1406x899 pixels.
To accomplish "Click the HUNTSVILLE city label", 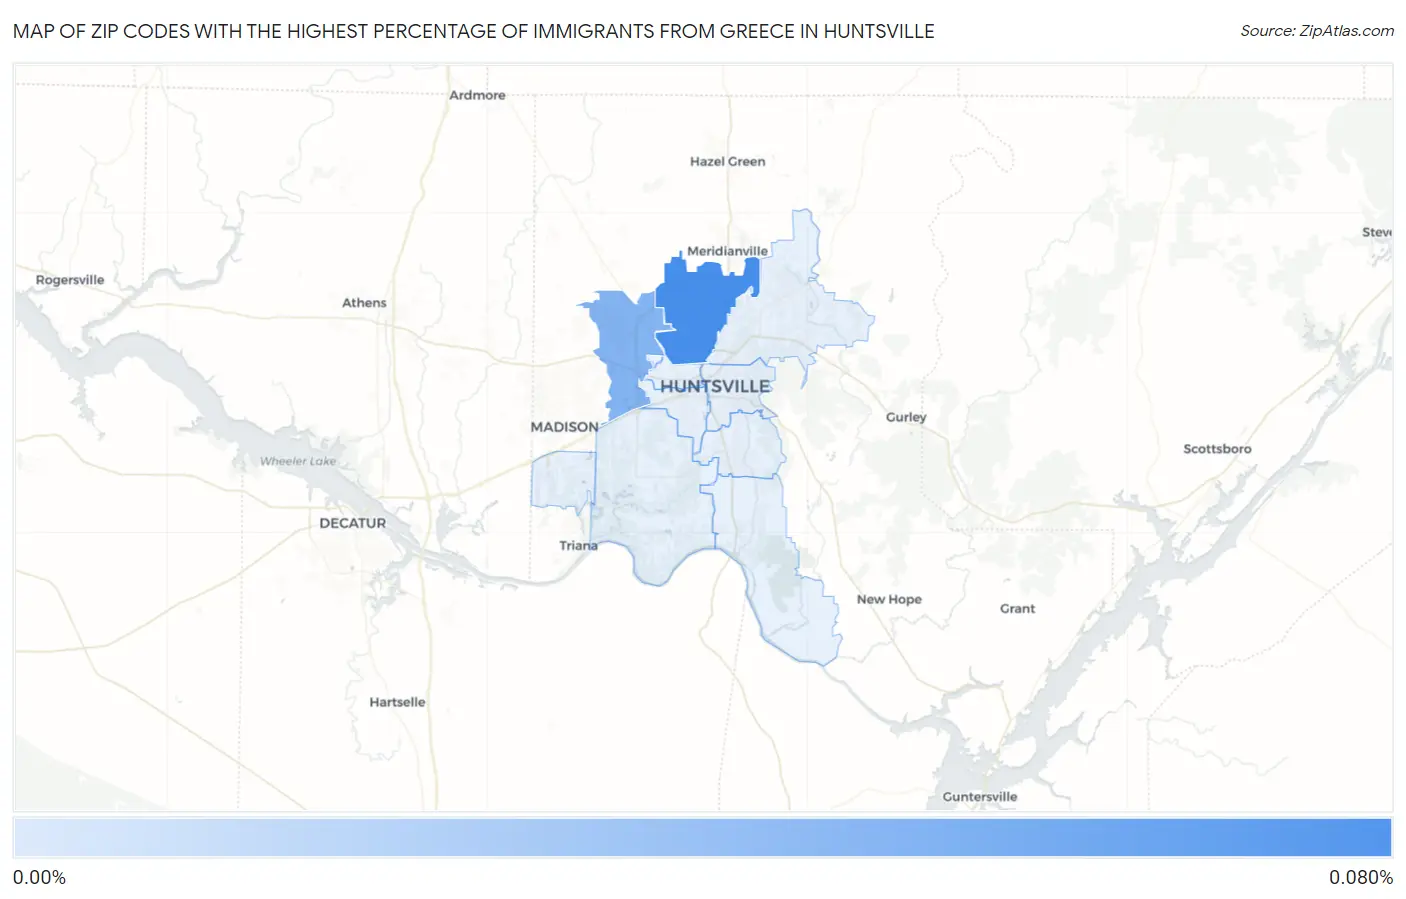I will point(715,386).
